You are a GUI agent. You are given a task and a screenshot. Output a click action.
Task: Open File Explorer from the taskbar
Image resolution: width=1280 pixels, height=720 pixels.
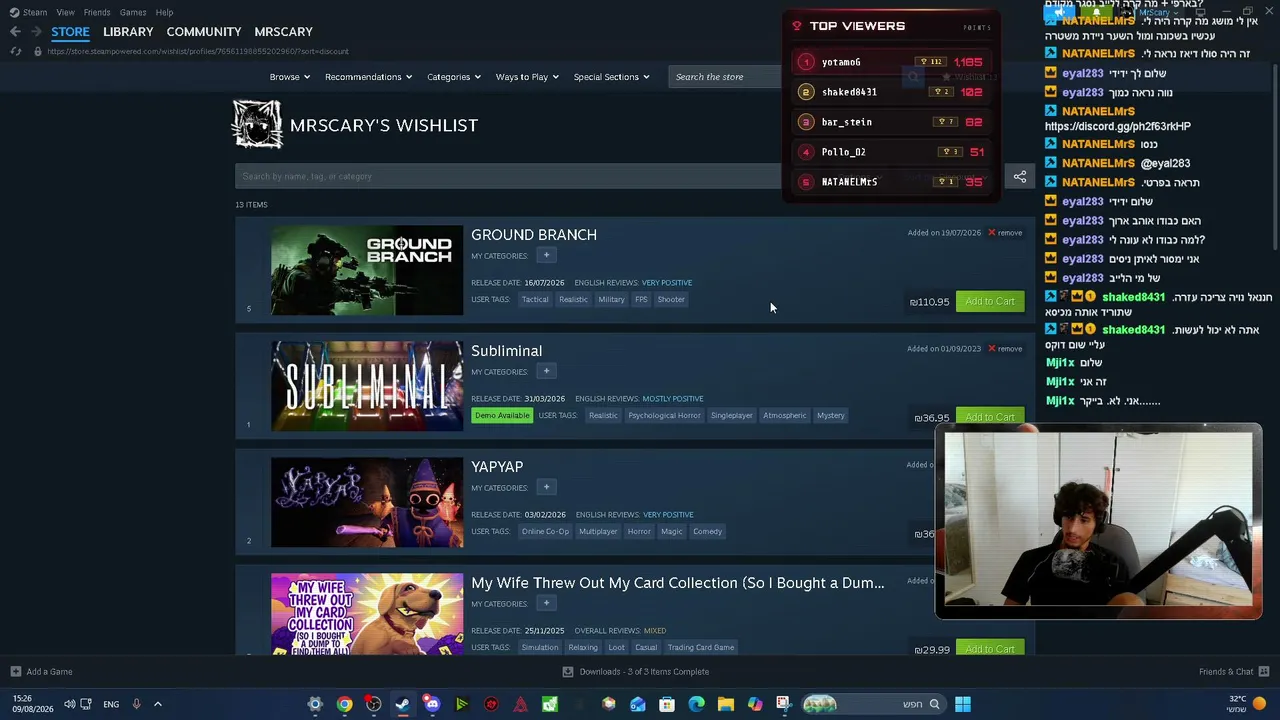click(725, 704)
